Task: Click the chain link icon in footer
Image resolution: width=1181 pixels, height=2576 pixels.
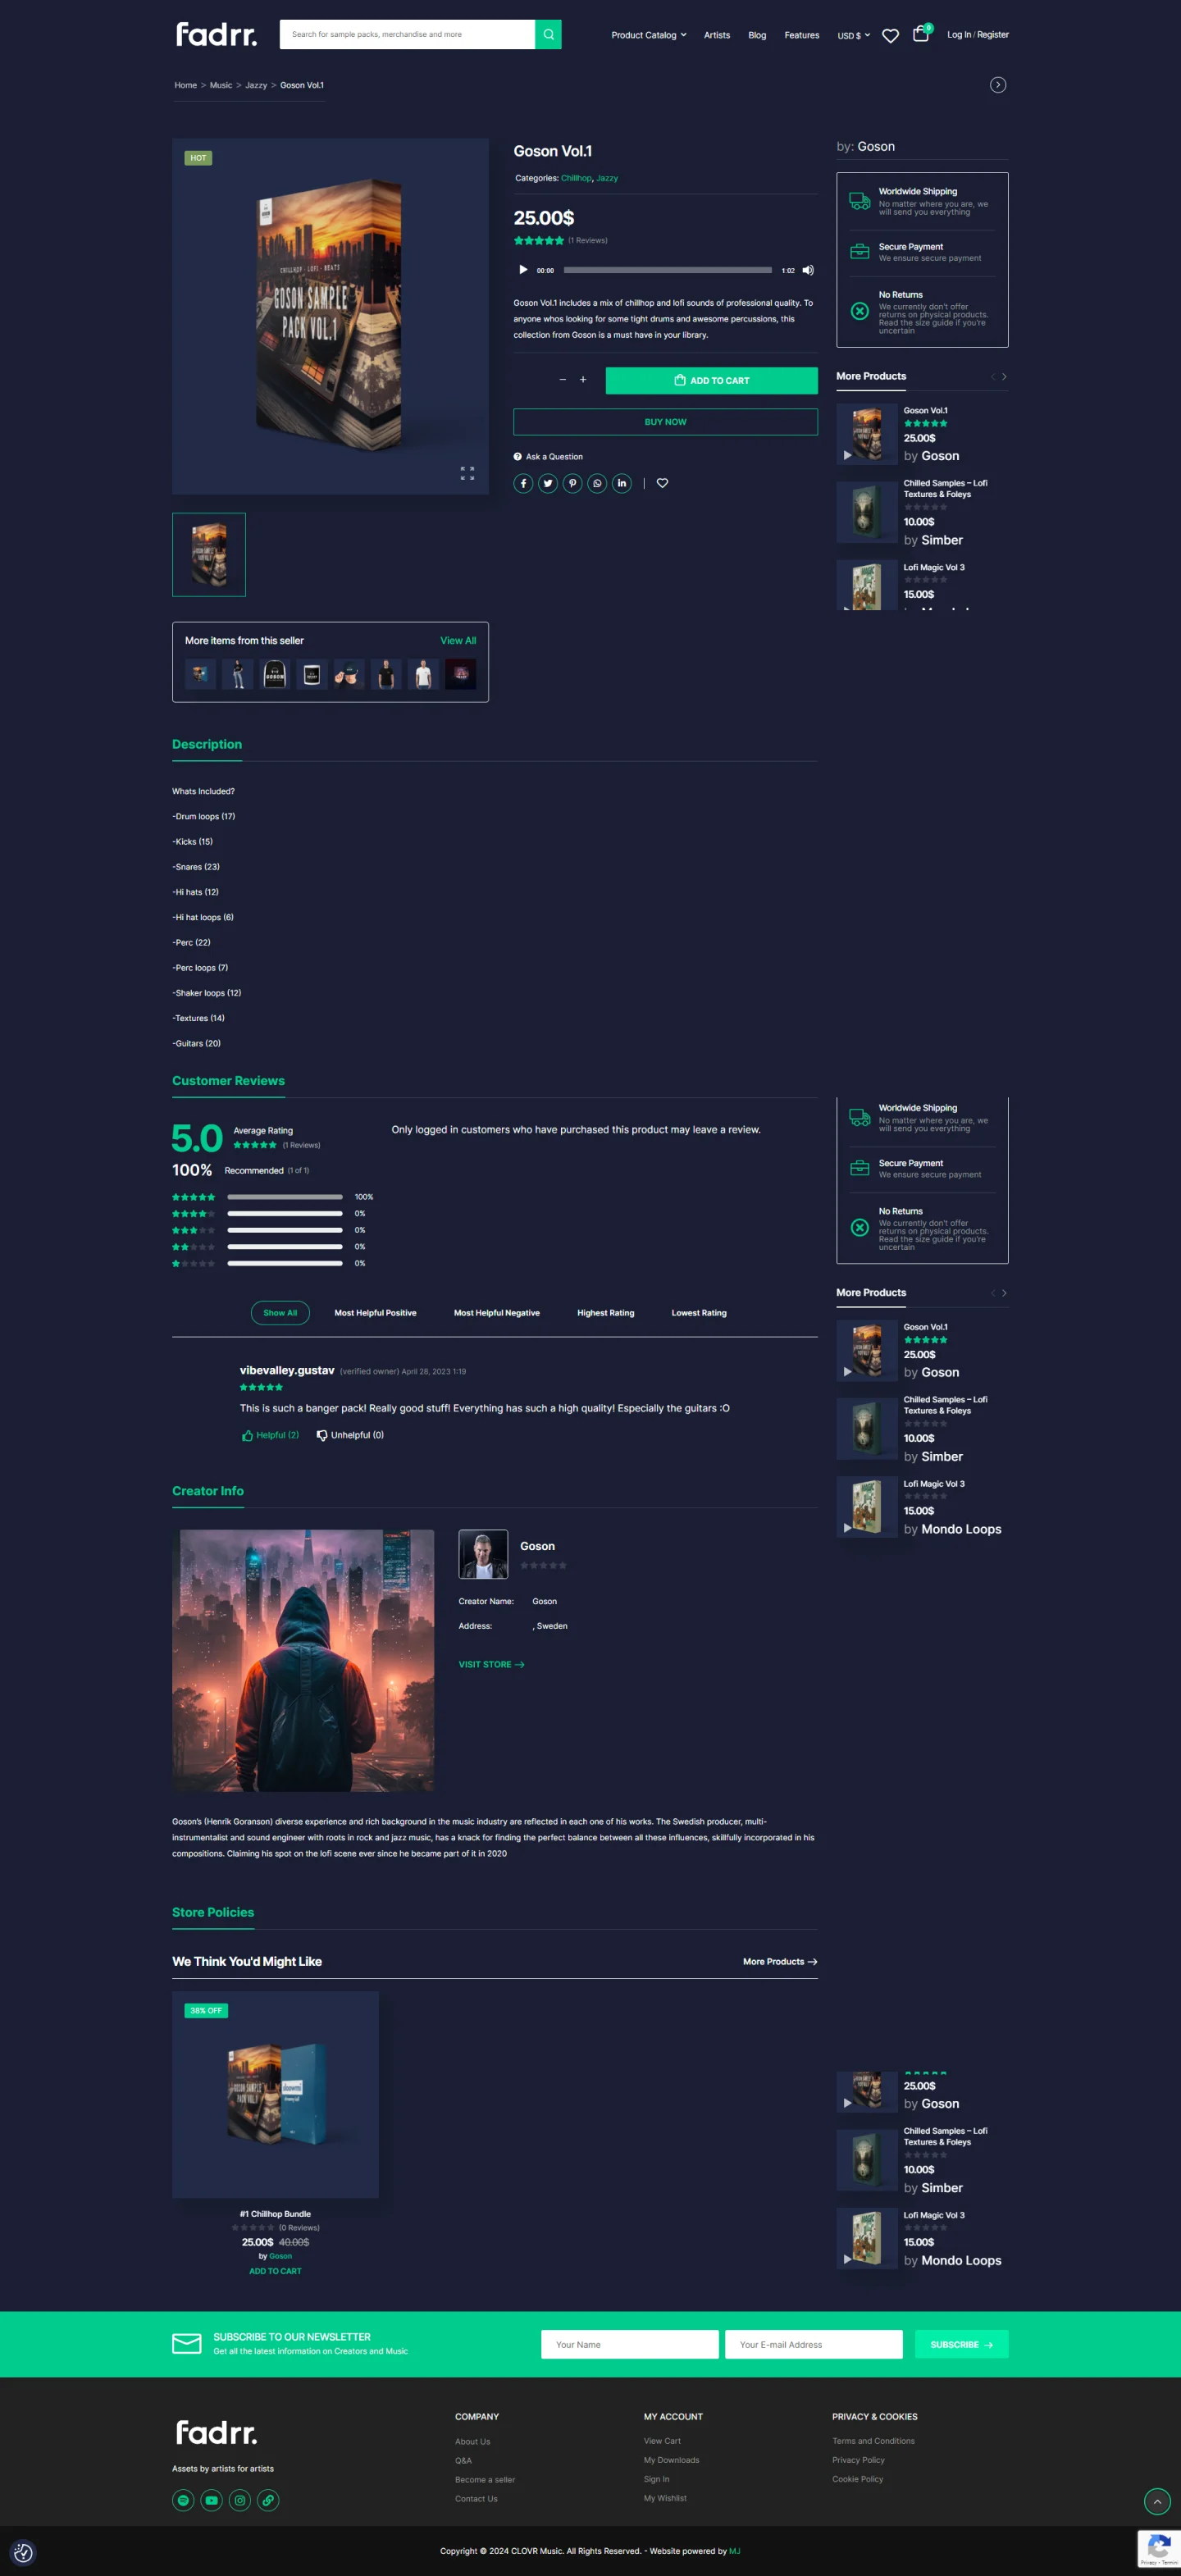Action: tap(268, 2500)
